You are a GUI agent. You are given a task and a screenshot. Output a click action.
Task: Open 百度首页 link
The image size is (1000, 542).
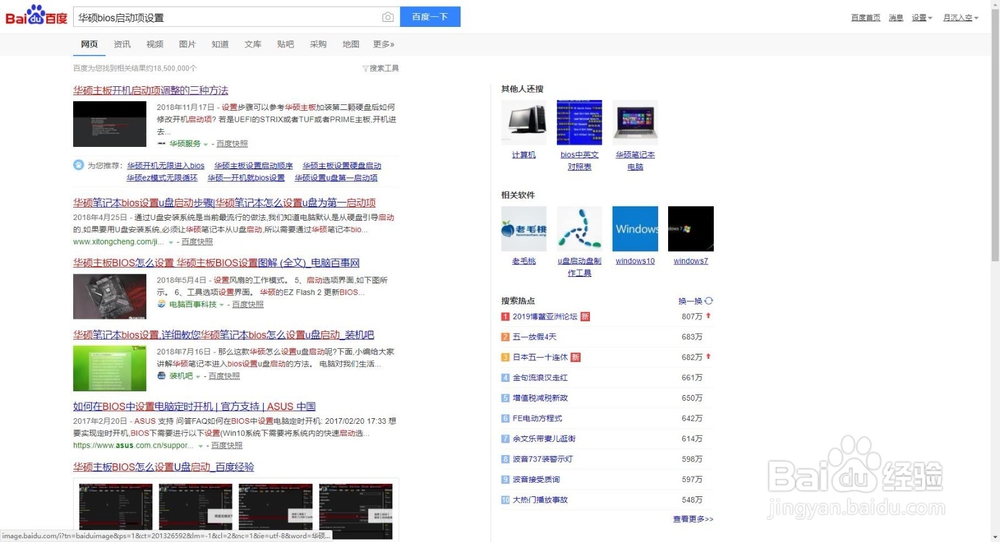[x=865, y=18]
